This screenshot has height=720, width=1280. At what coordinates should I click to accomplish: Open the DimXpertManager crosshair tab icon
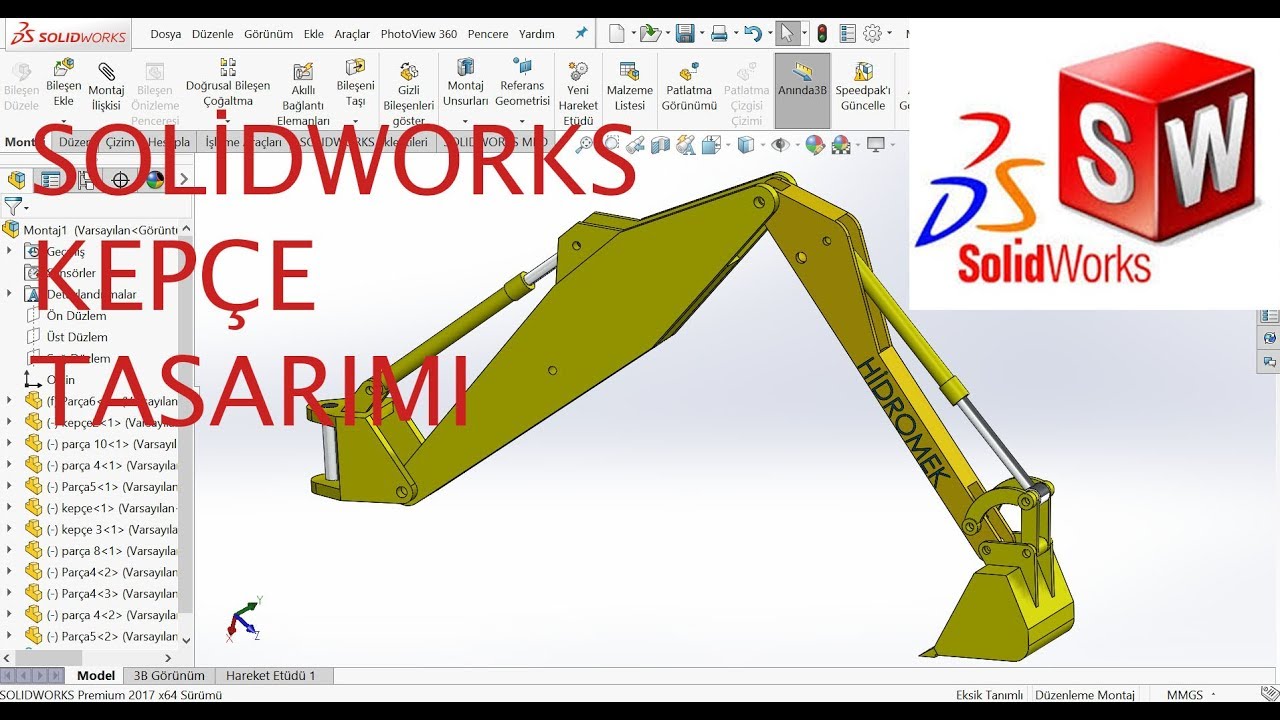pyautogui.click(x=121, y=180)
